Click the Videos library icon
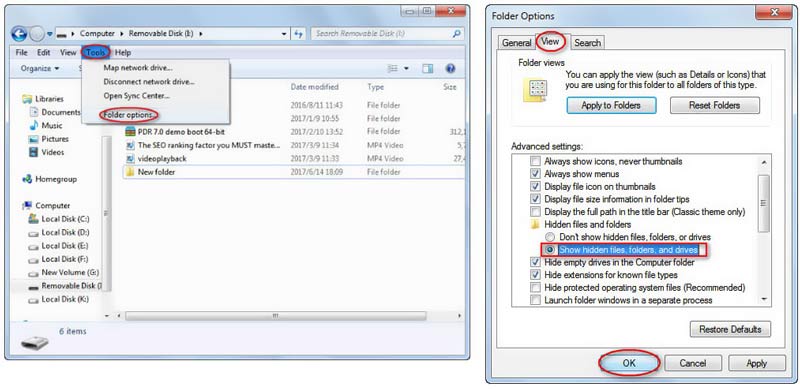The width and height of the screenshot is (800, 389). (x=34, y=152)
